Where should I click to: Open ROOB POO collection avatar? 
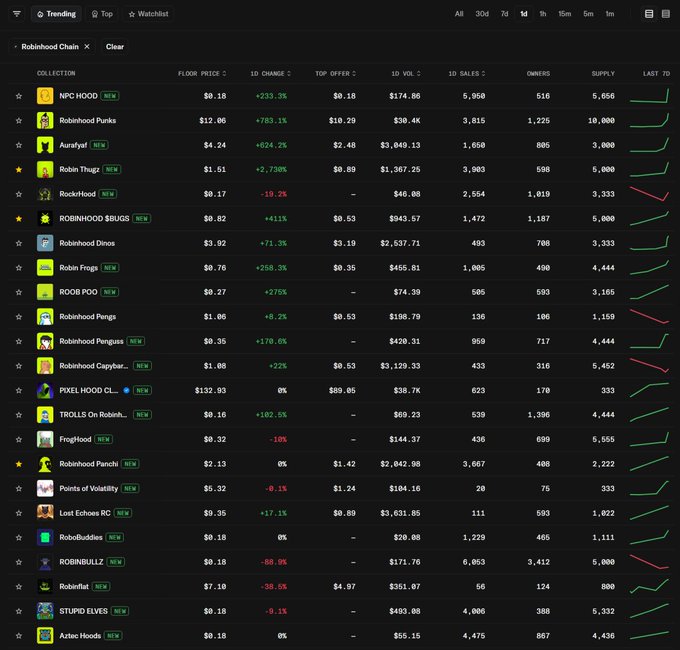tap(45, 292)
